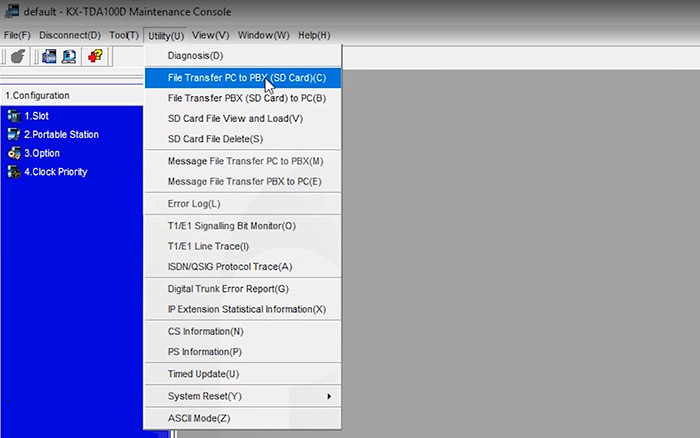Screen dimensions: 700x438
Task: Open the View(V) menu
Action: pos(210,35)
